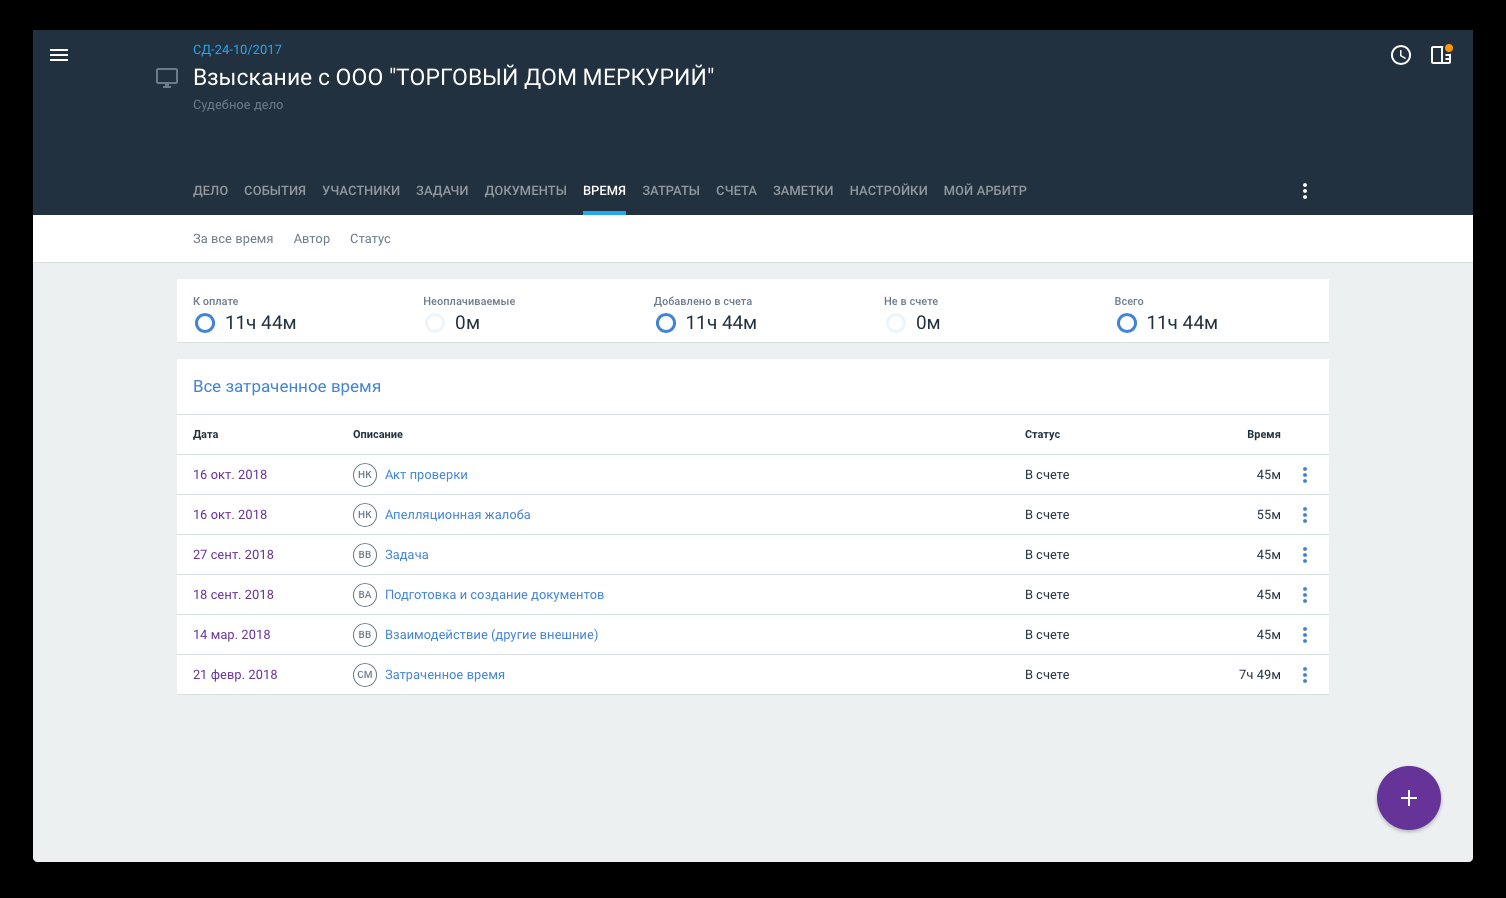Open case number СД-24-10/2017 link

pyautogui.click(x=237, y=50)
